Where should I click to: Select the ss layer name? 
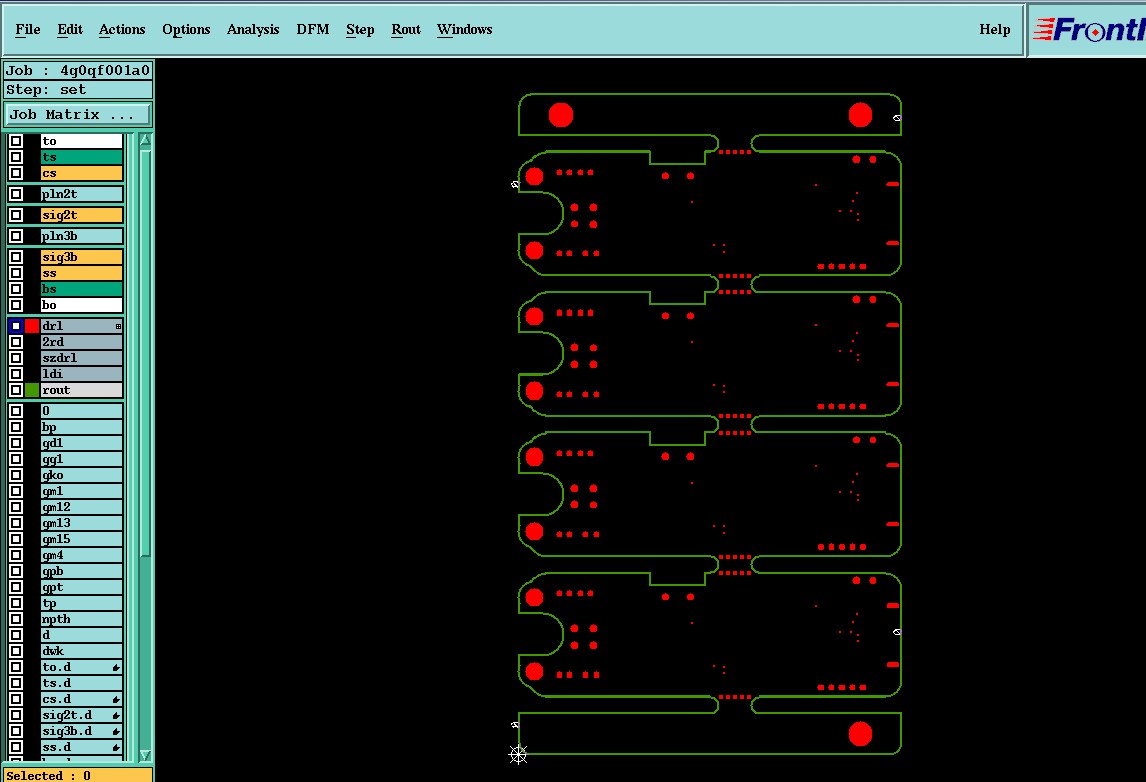point(81,273)
